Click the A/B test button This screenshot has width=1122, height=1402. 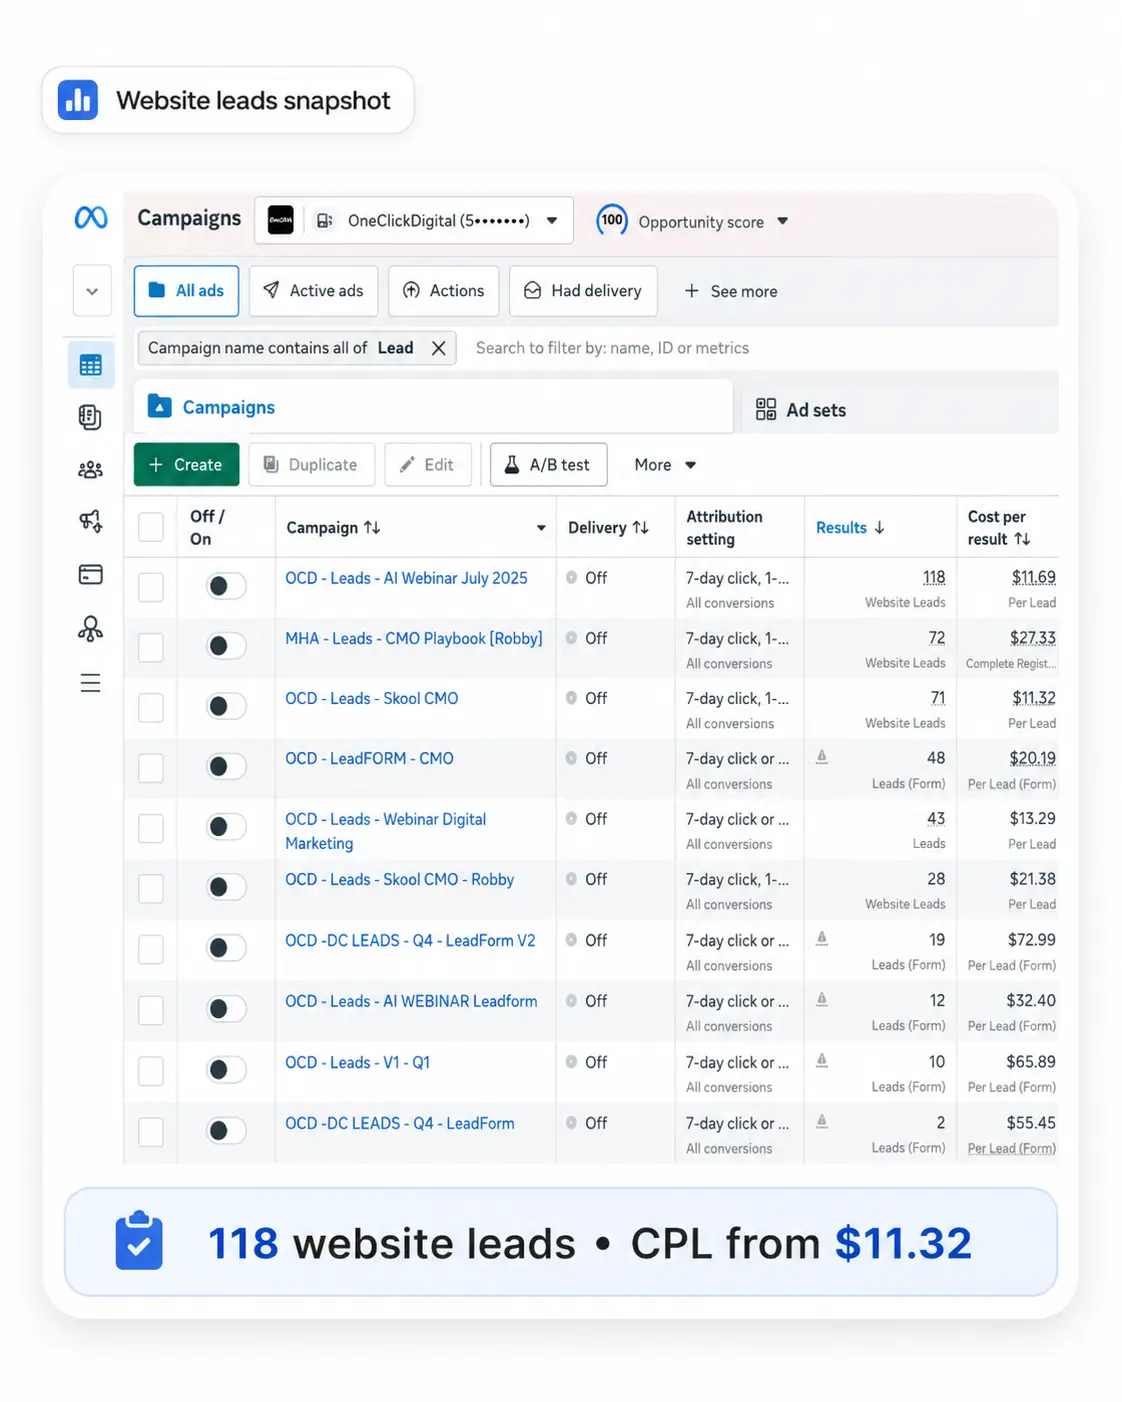click(x=549, y=465)
